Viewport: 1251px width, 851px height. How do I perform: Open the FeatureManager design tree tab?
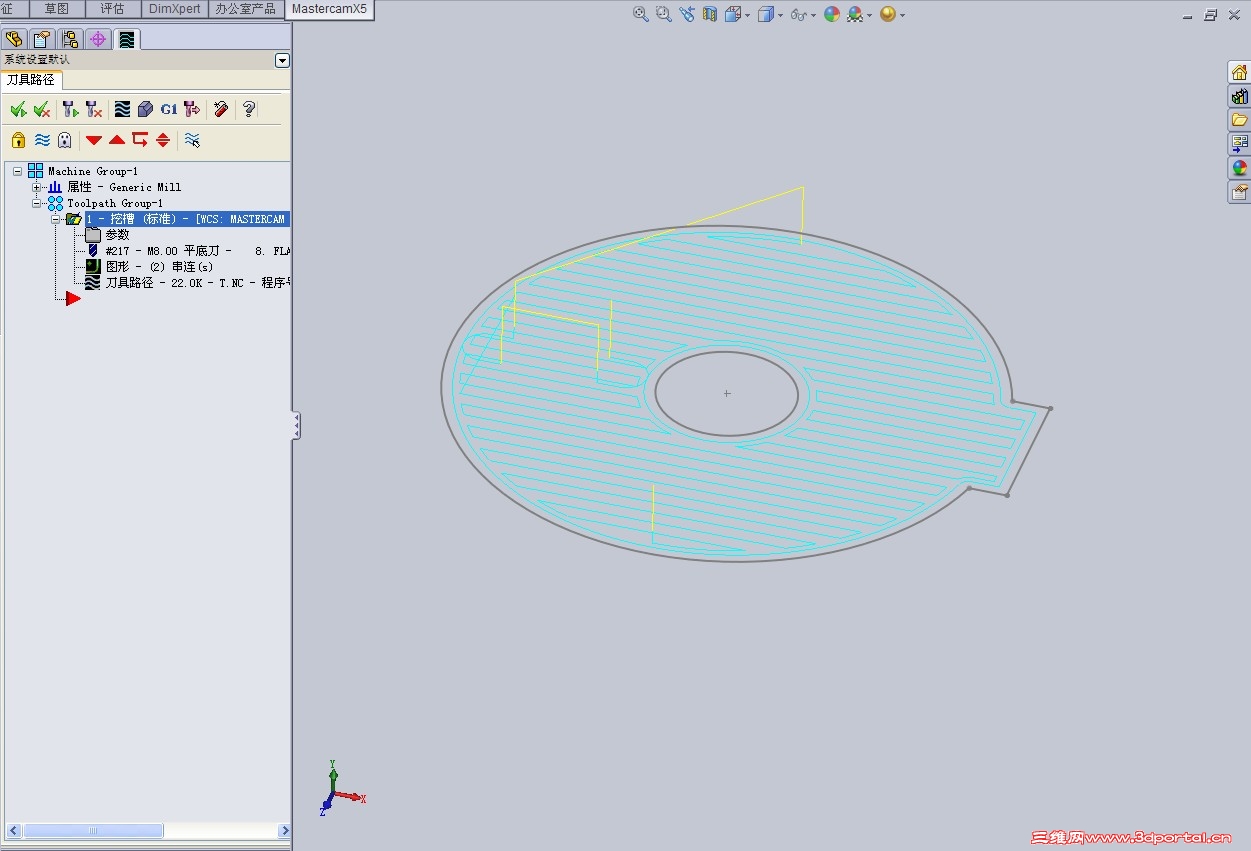(x=14, y=39)
